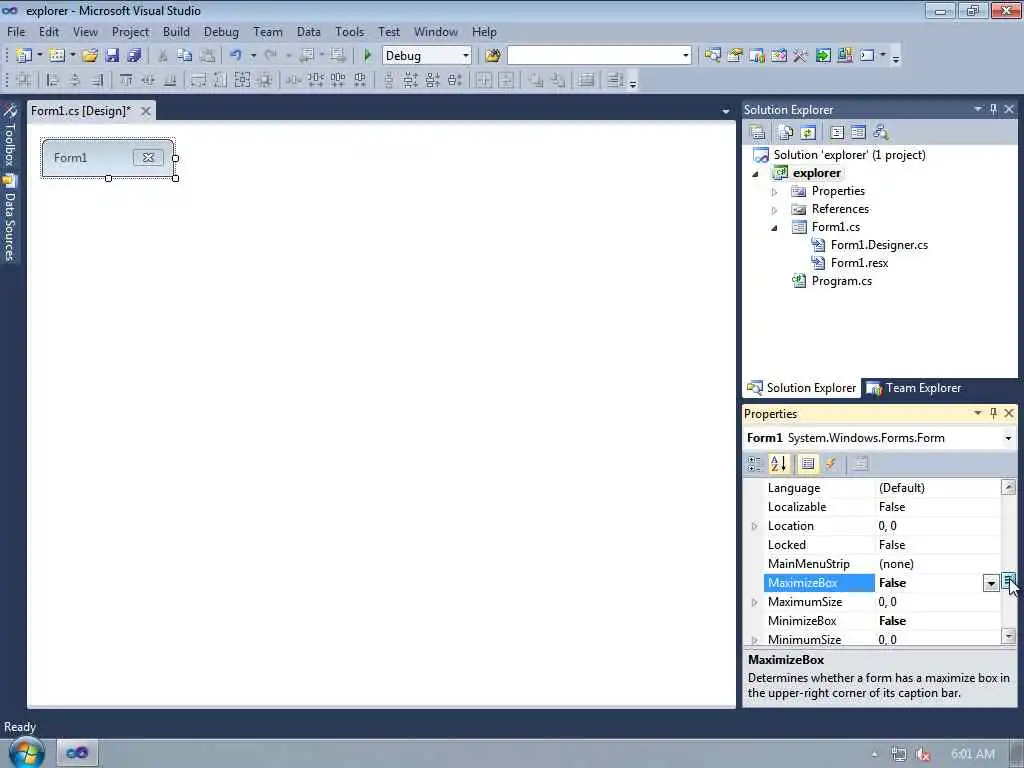Select Program.cs in Solution Explorer
The image size is (1024, 768).
842,281
